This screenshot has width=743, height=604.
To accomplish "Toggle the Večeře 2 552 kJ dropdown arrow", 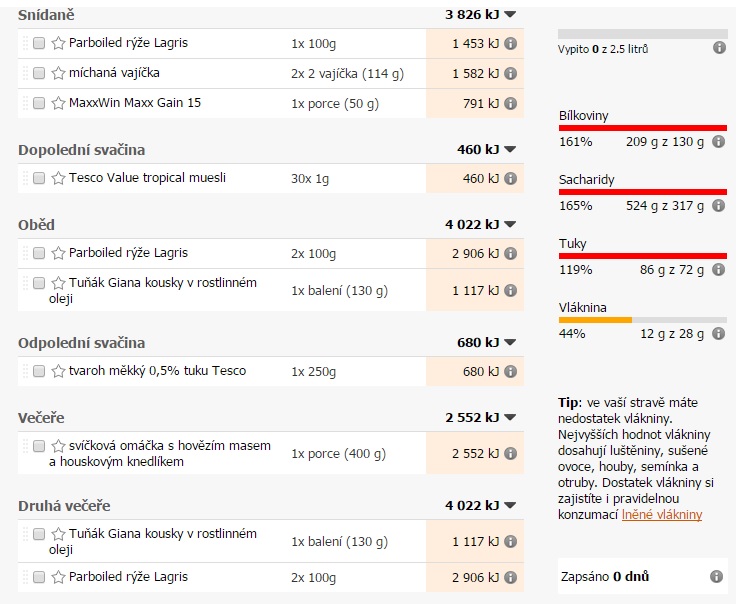I will 510,418.
